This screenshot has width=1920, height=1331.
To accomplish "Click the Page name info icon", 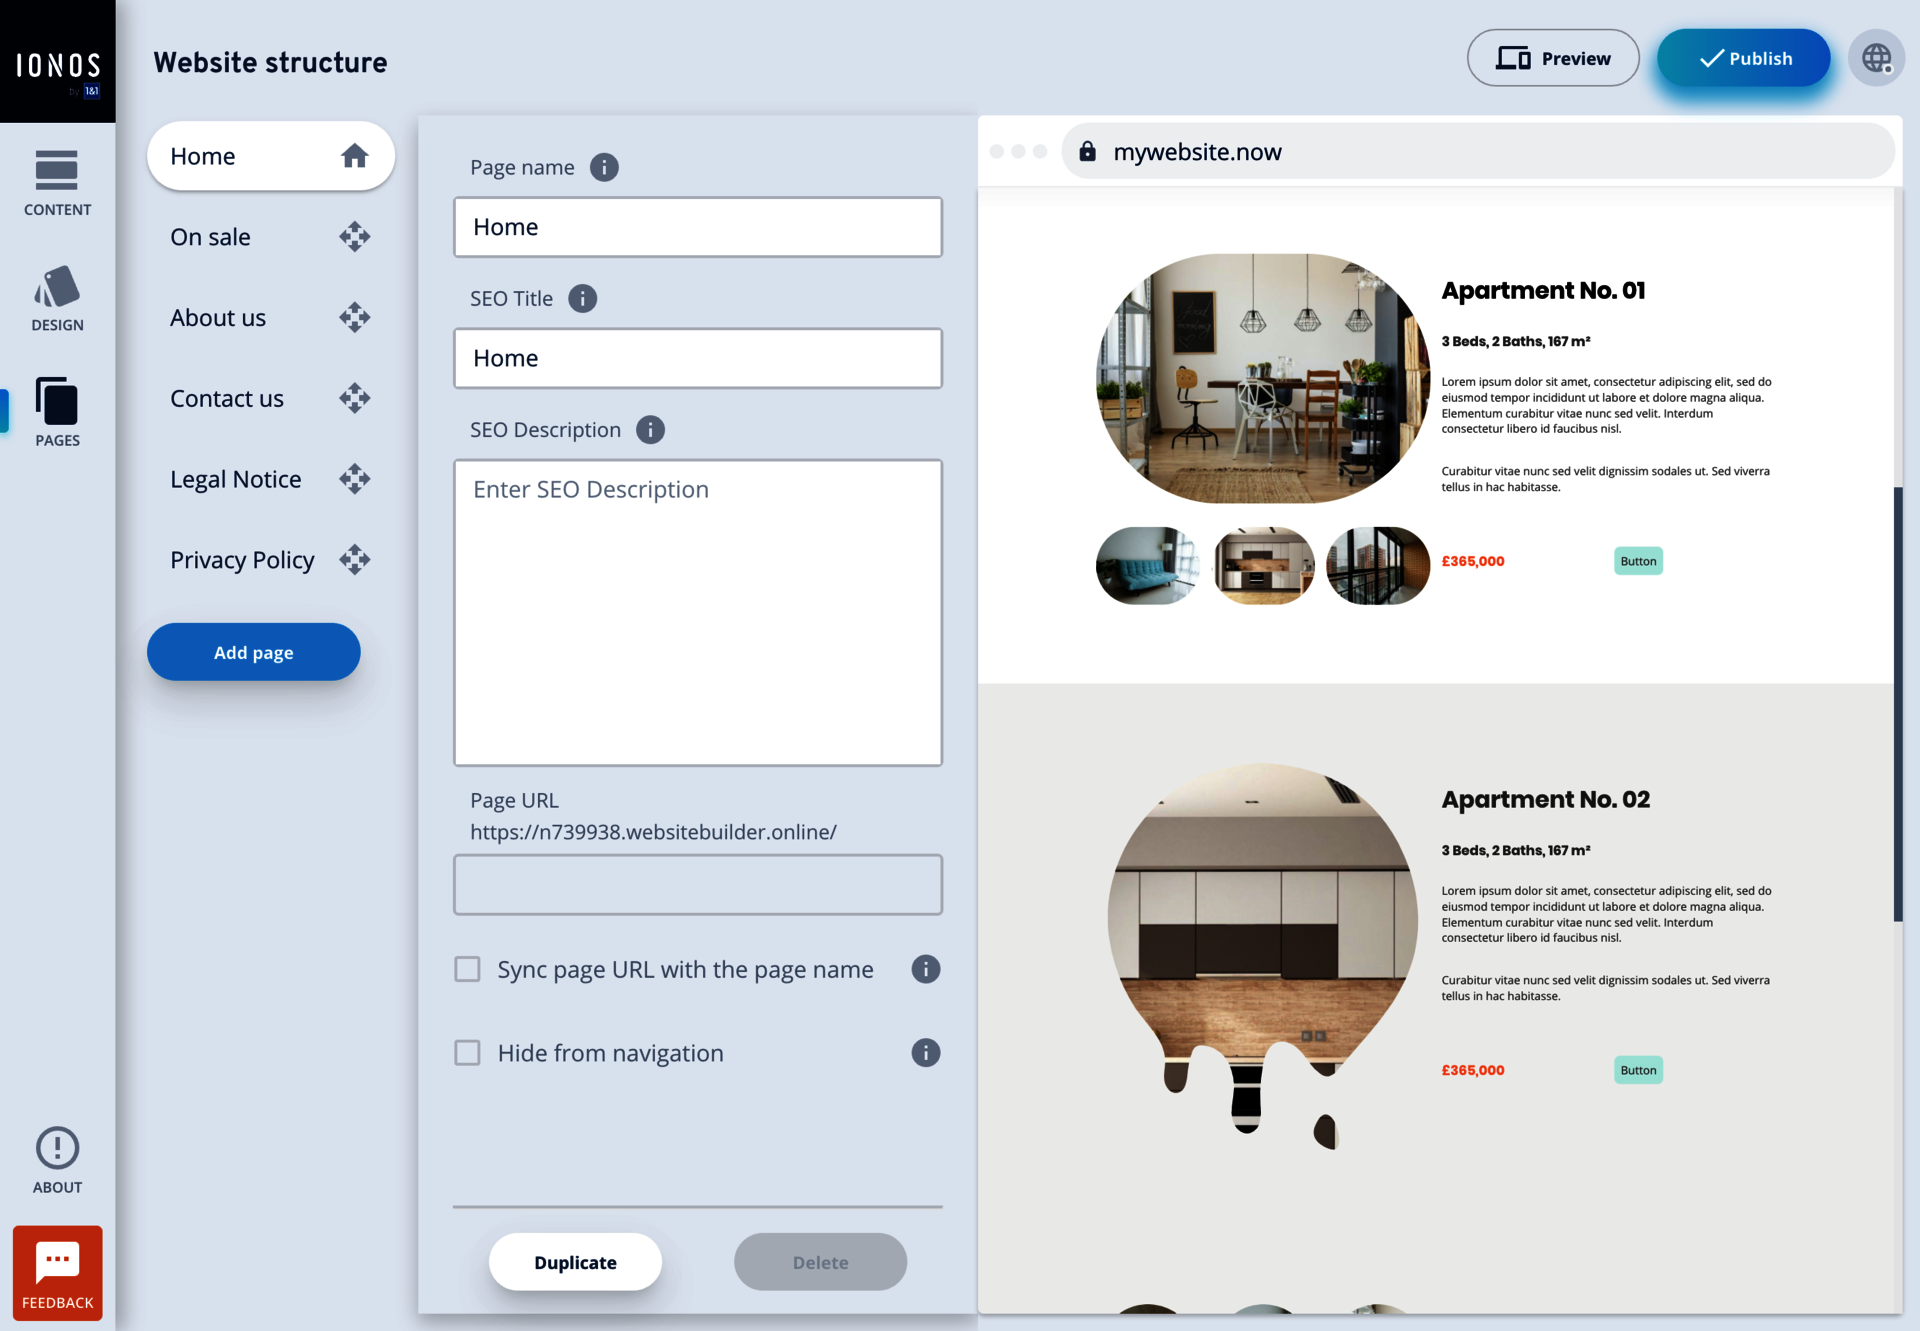I will point(604,167).
